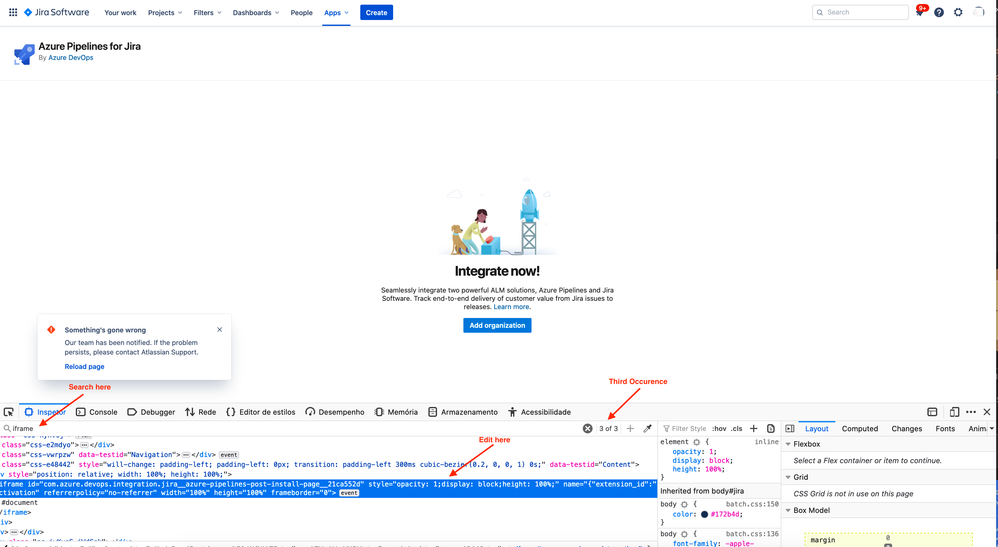The width and height of the screenshot is (998, 547).
Task: Clear the inspector search field
Action: coord(587,429)
